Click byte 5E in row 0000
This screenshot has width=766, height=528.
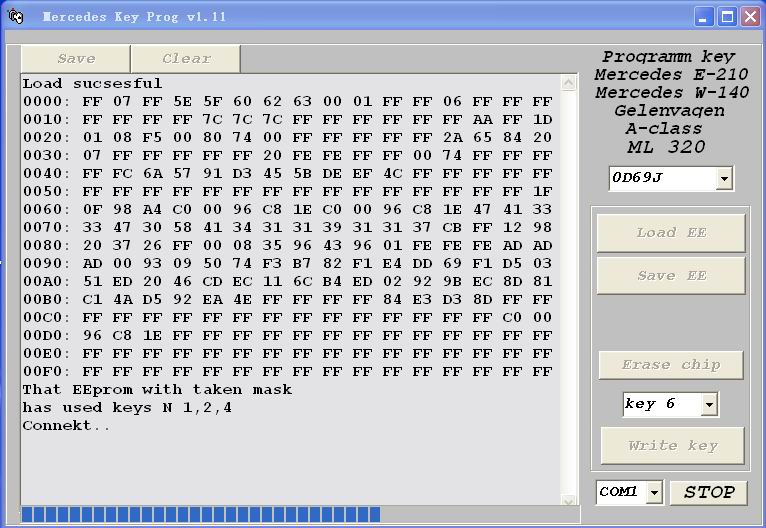click(182, 102)
